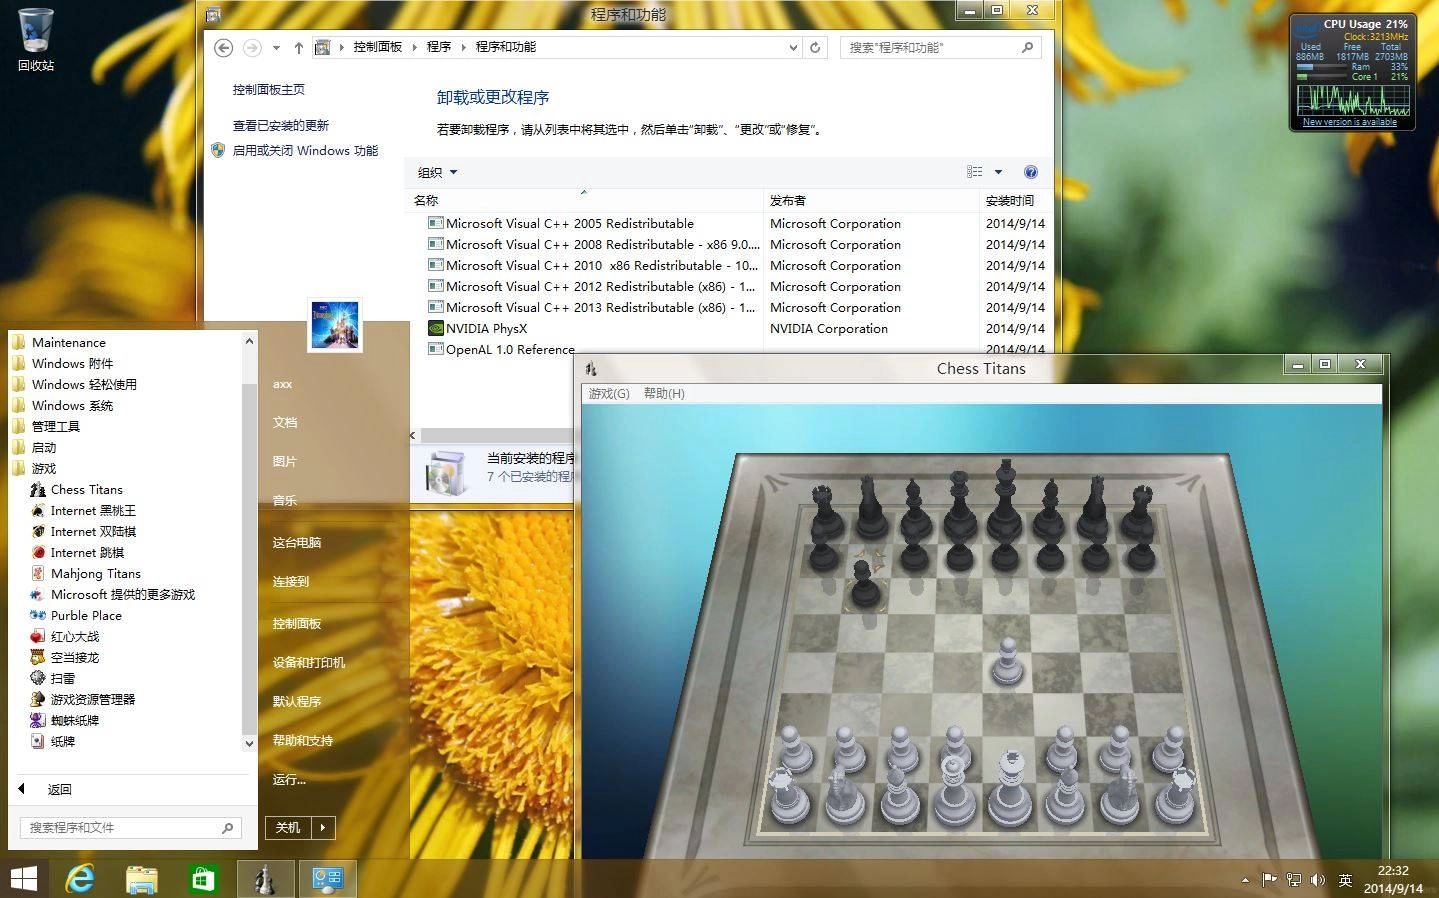Open the help question mark icon
The width and height of the screenshot is (1439, 898).
click(1031, 172)
